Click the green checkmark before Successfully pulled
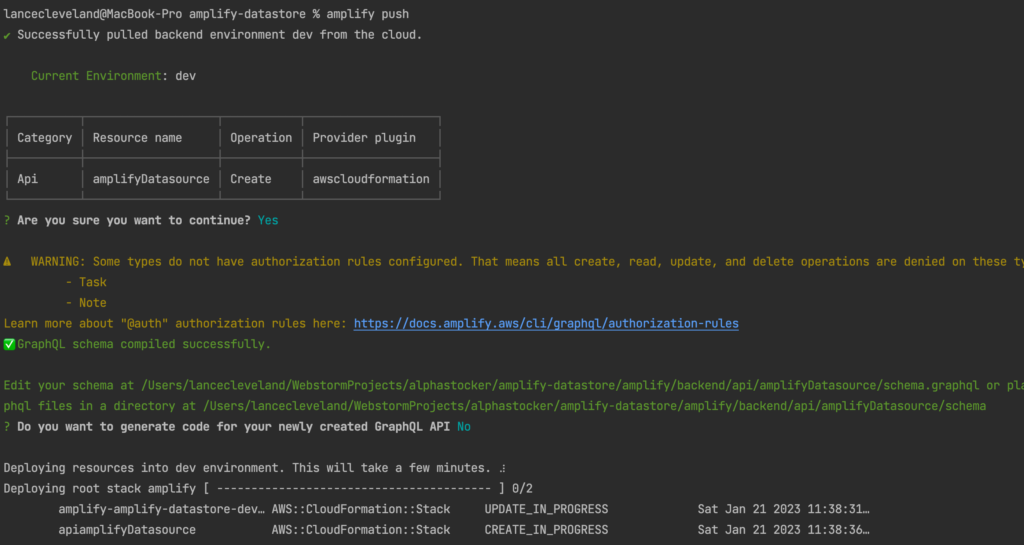The width and height of the screenshot is (1024, 545). (x=7, y=35)
